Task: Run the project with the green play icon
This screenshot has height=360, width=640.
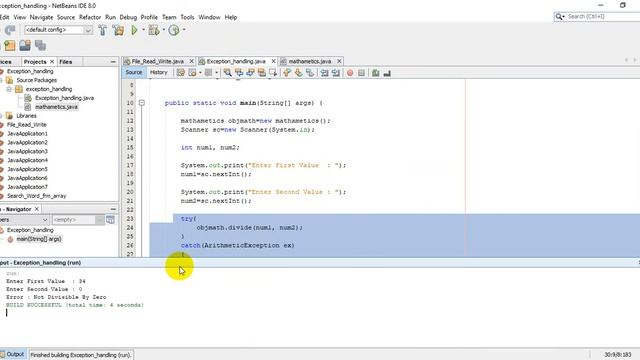Action: [134, 30]
